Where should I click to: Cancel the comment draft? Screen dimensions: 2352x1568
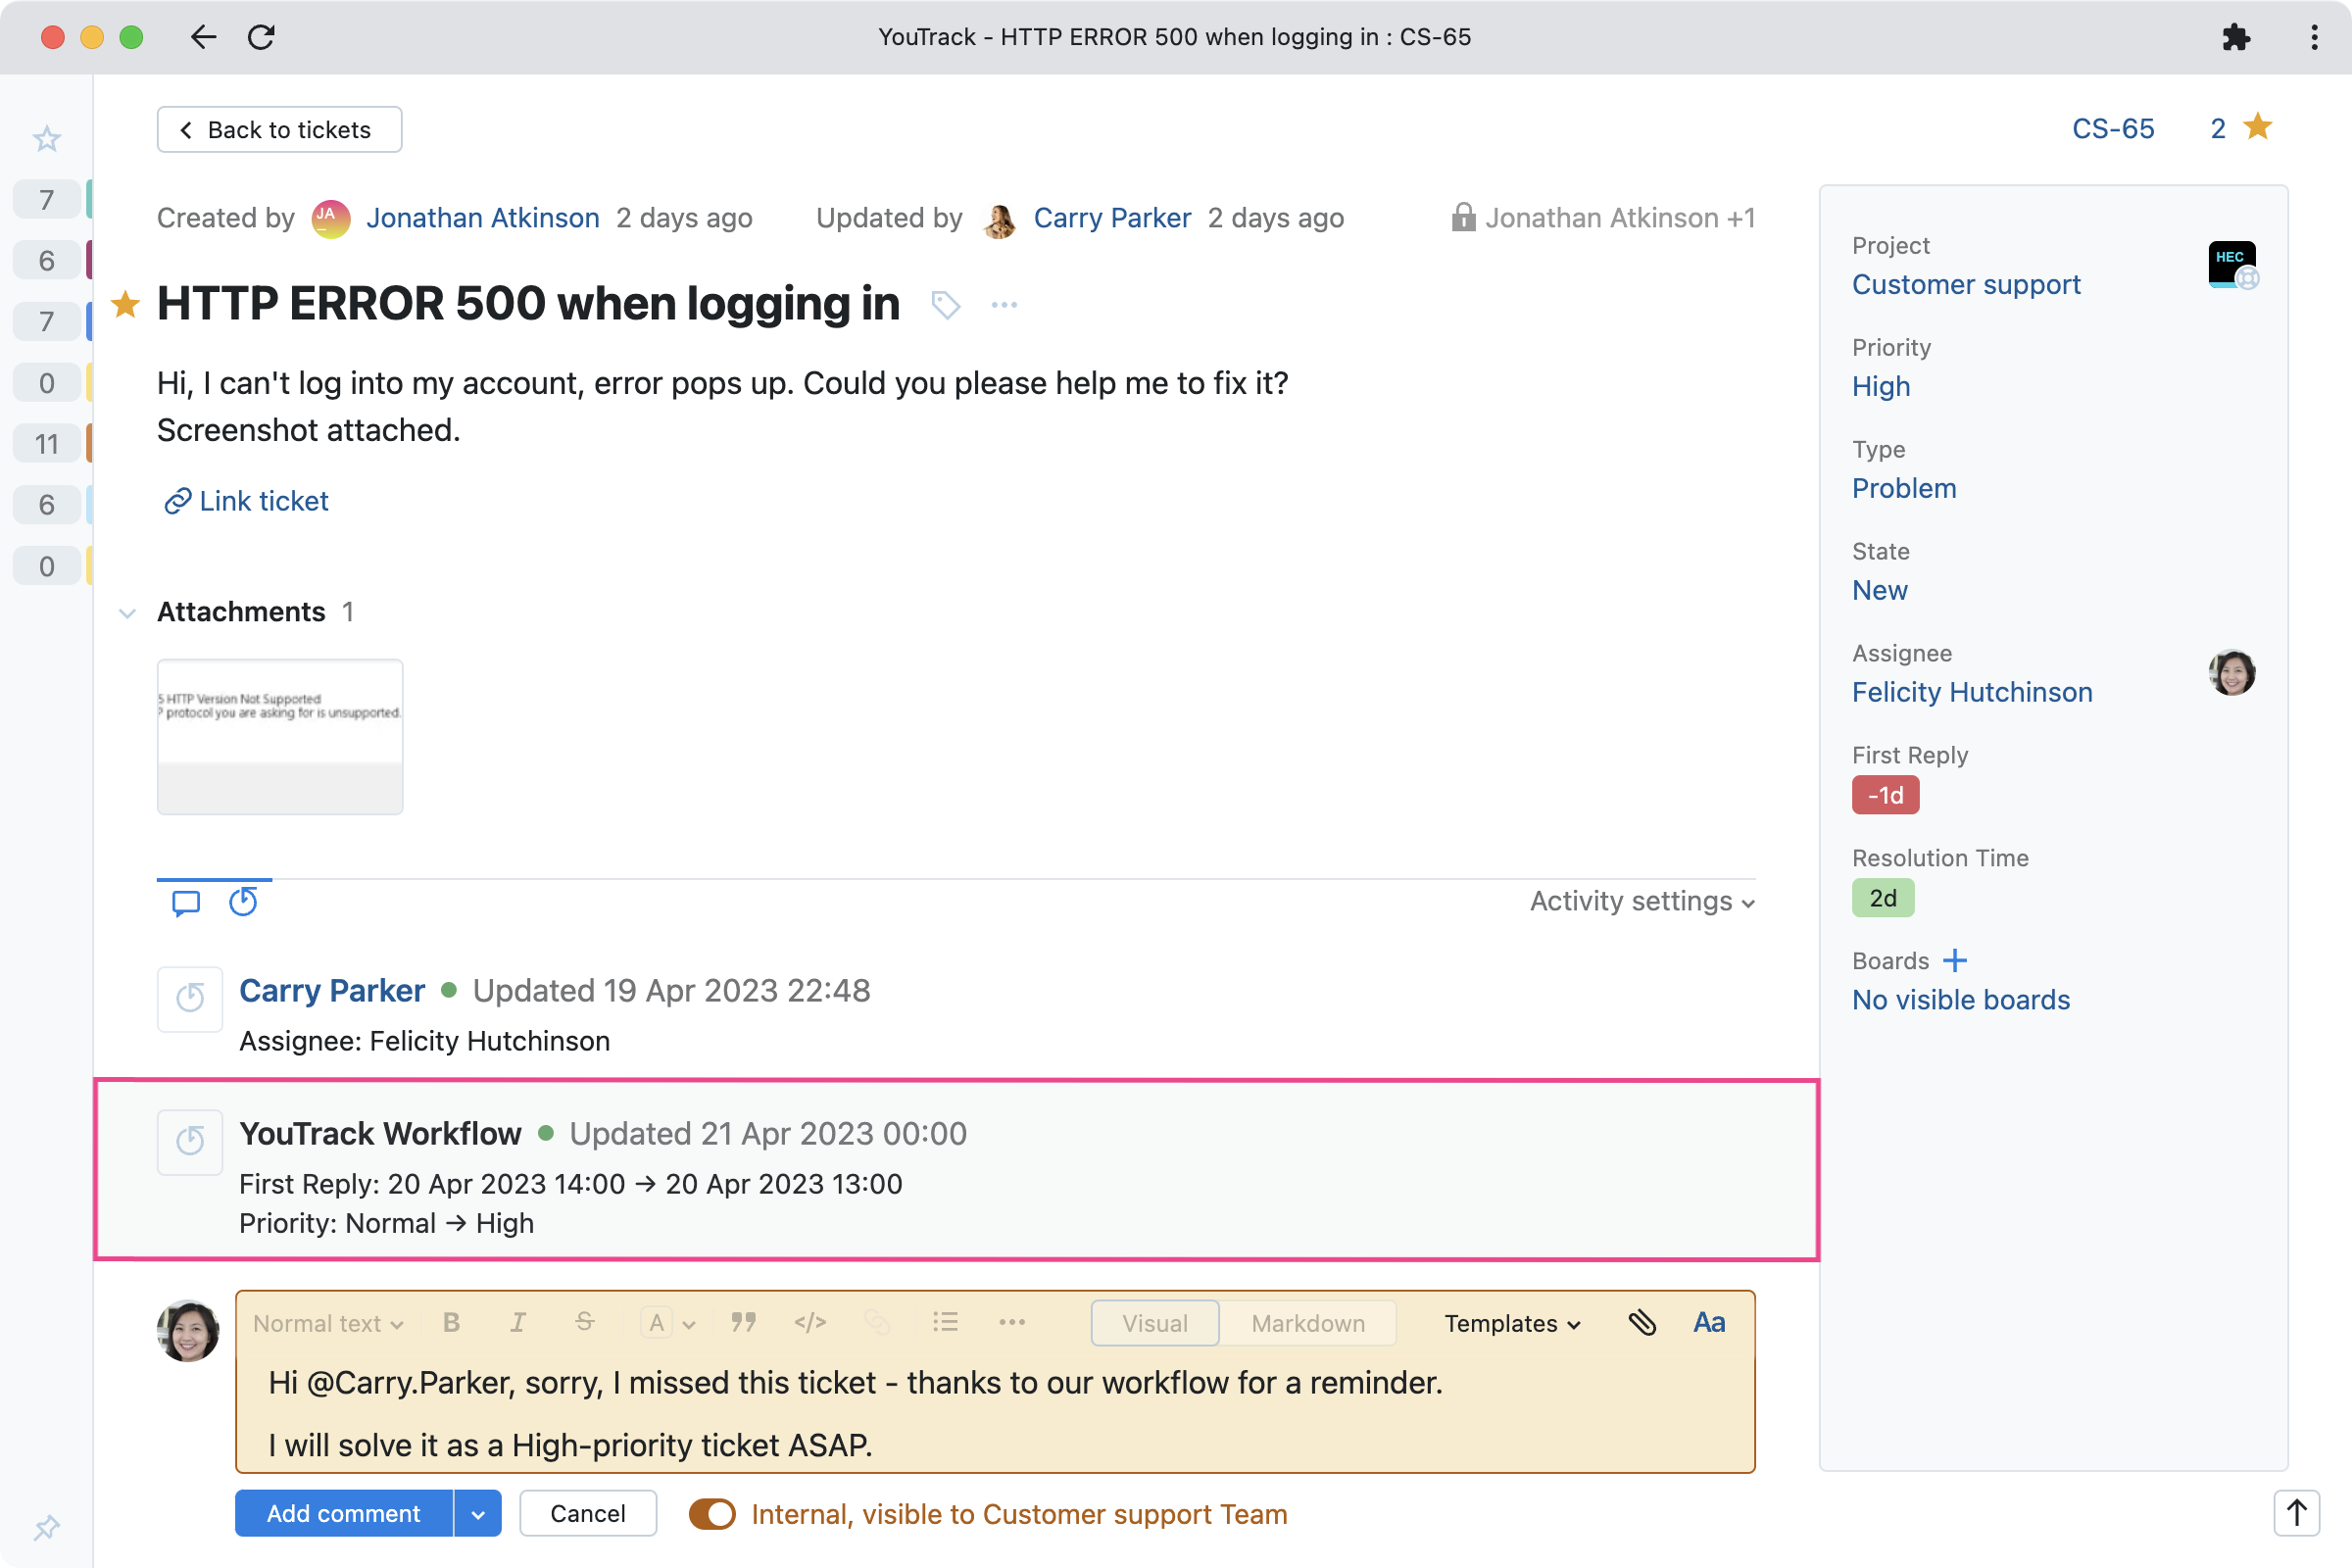[588, 1514]
